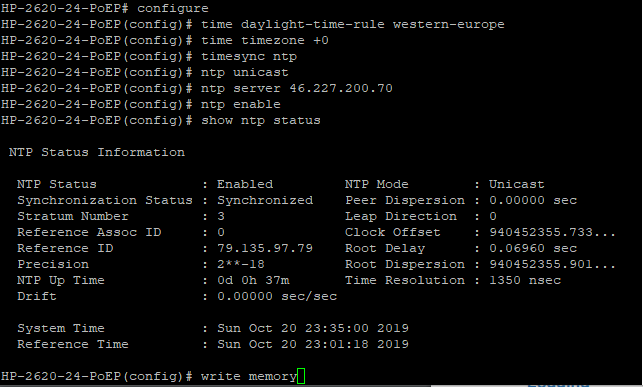Click the 'Peer Dispersion' label

click(x=405, y=200)
